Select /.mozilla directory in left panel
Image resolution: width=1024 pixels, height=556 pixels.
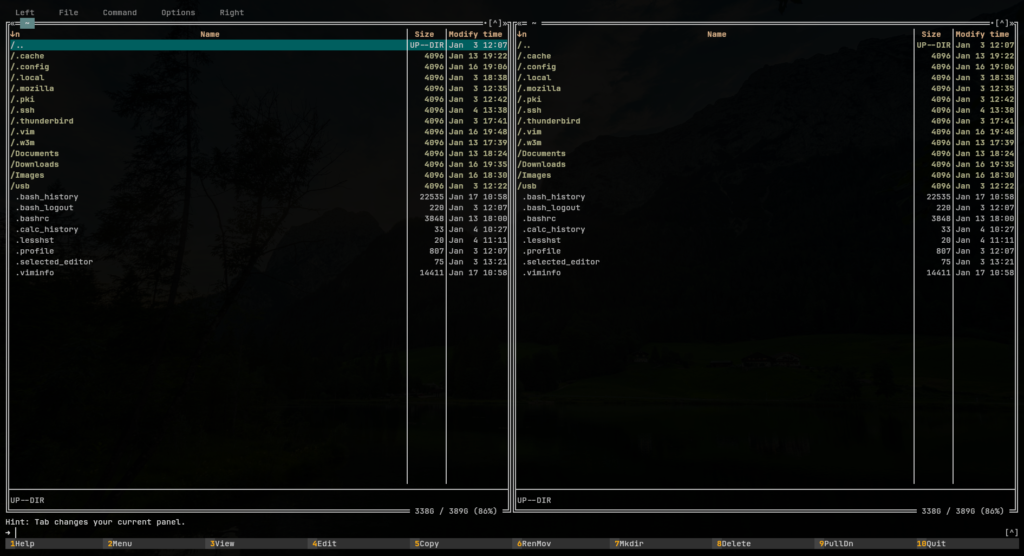259,88
